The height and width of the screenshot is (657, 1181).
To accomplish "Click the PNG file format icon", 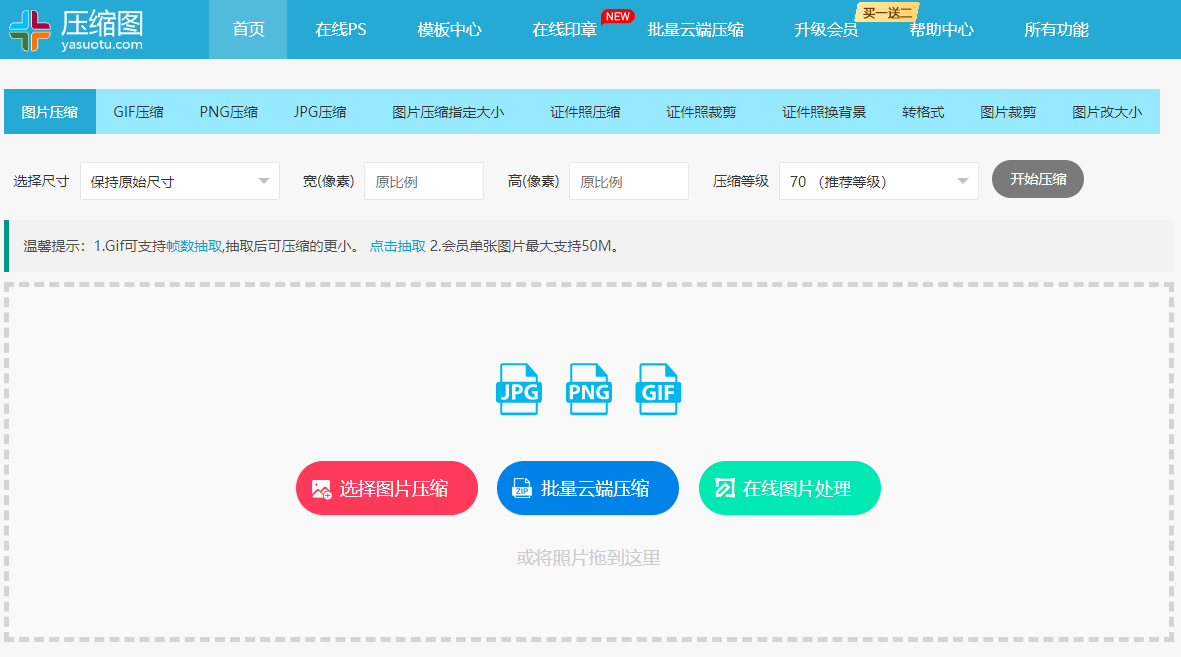I will click(588, 389).
